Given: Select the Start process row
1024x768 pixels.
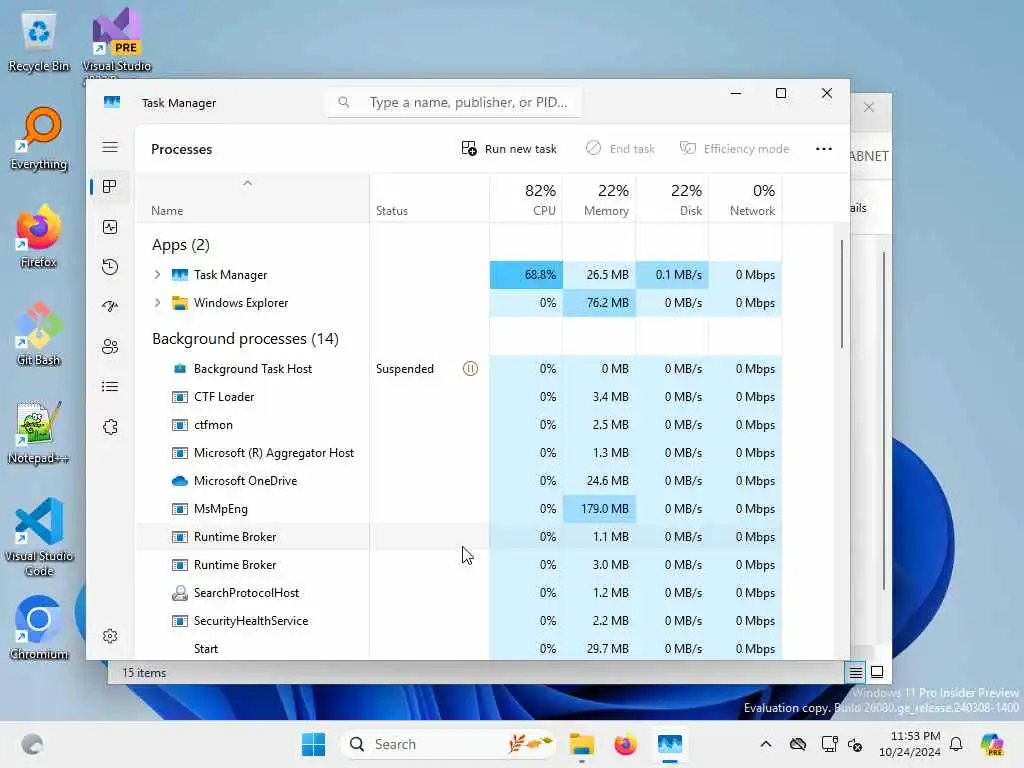Looking at the screenshot, I should click(458, 648).
